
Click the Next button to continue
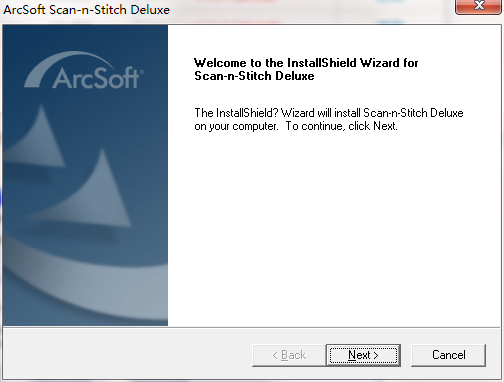click(363, 355)
